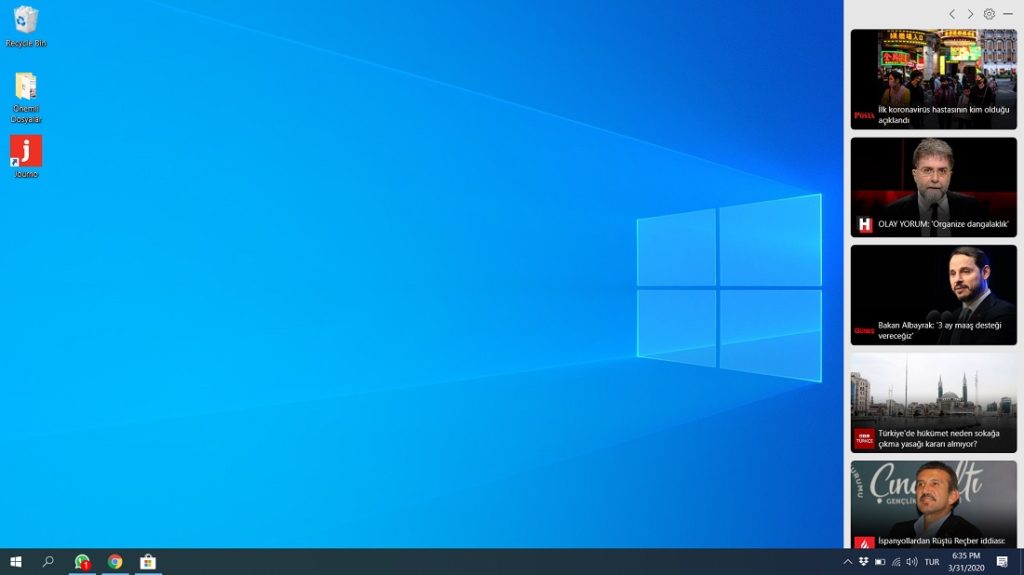
Task: Read headline 'Bakan Albayrak: 3 ay maaş desteği'
Action: click(x=939, y=331)
